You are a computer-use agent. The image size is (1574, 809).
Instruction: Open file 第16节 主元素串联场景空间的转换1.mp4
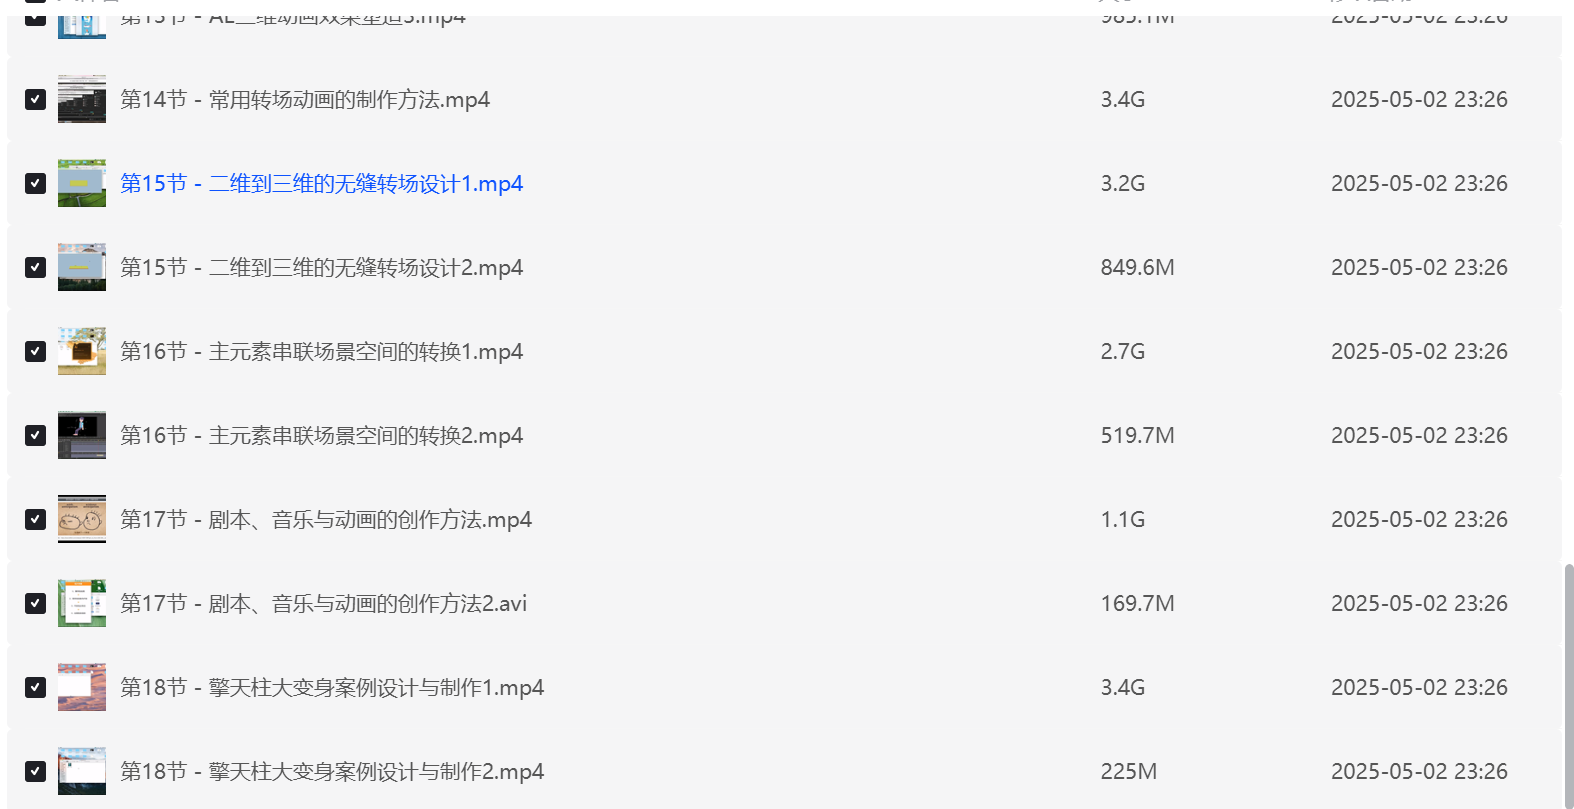322,351
